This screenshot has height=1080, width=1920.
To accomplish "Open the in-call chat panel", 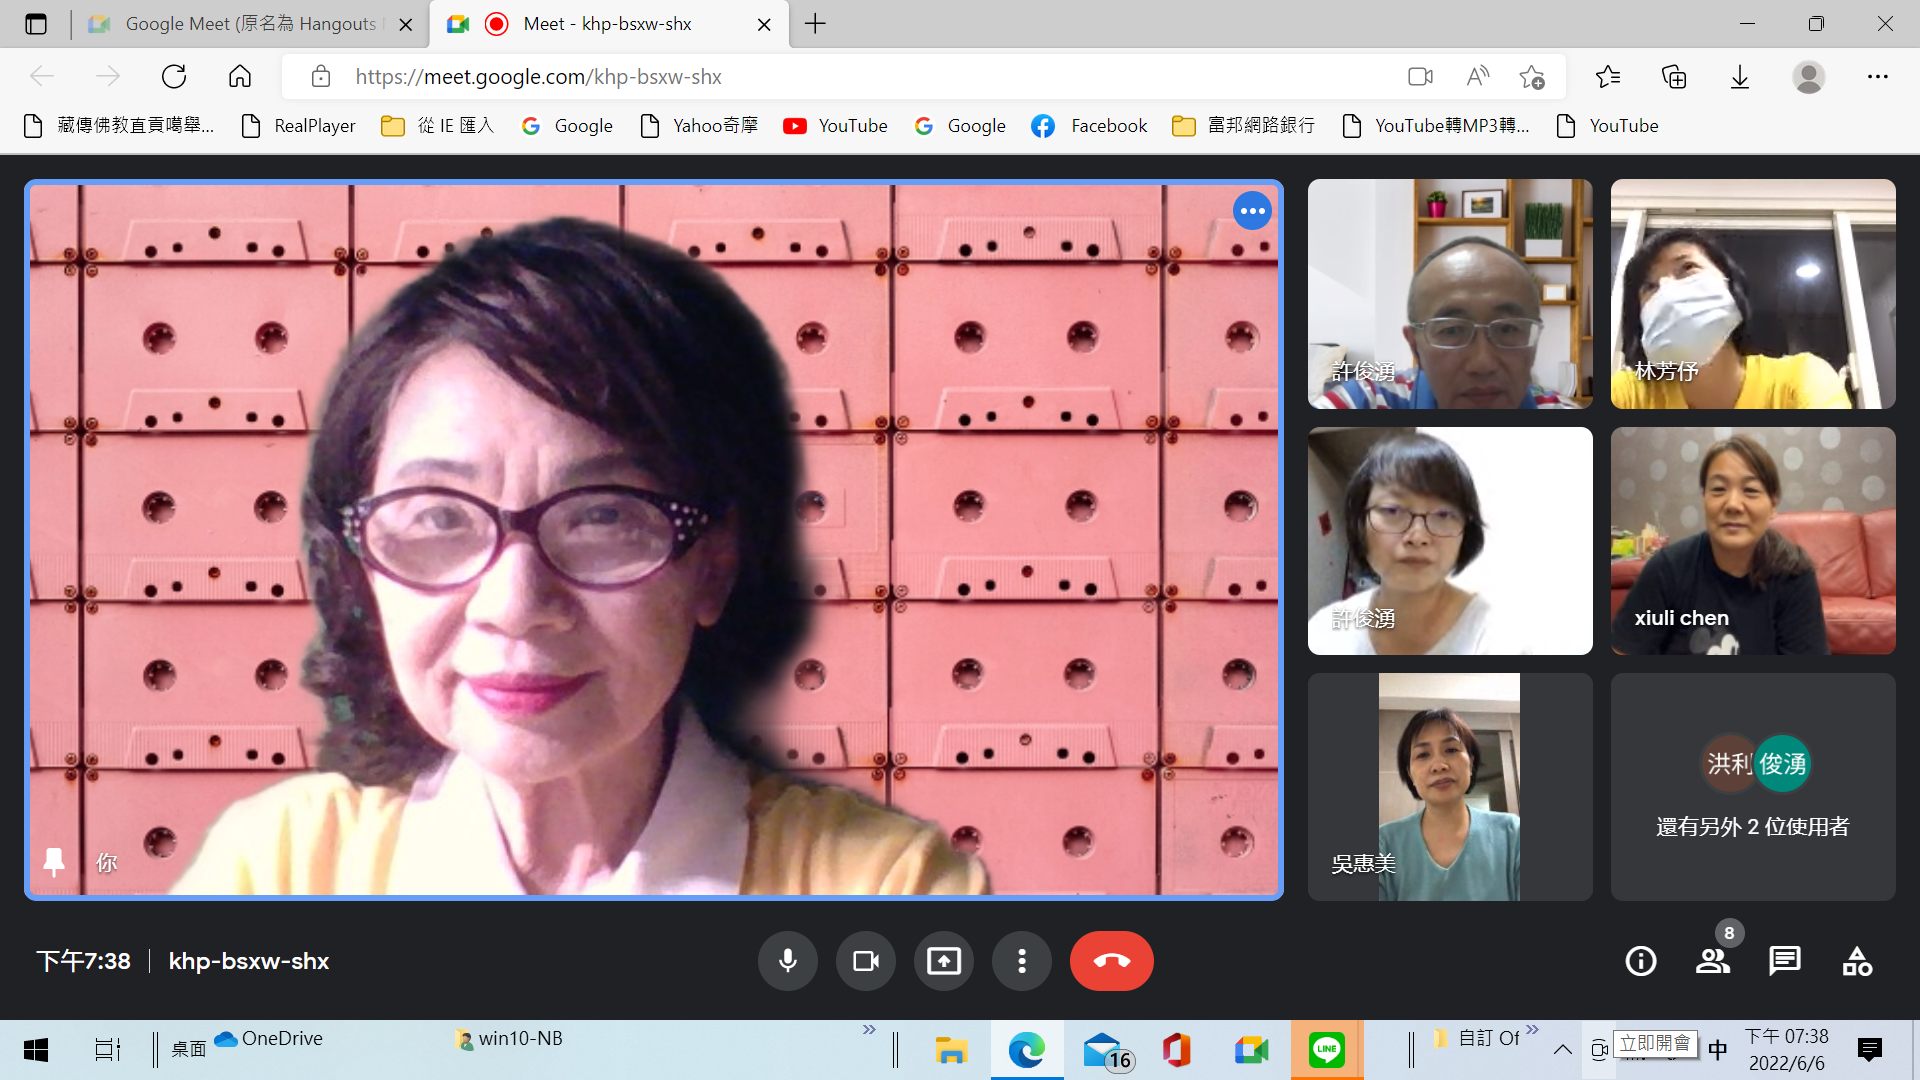I will [x=1785, y=961].
